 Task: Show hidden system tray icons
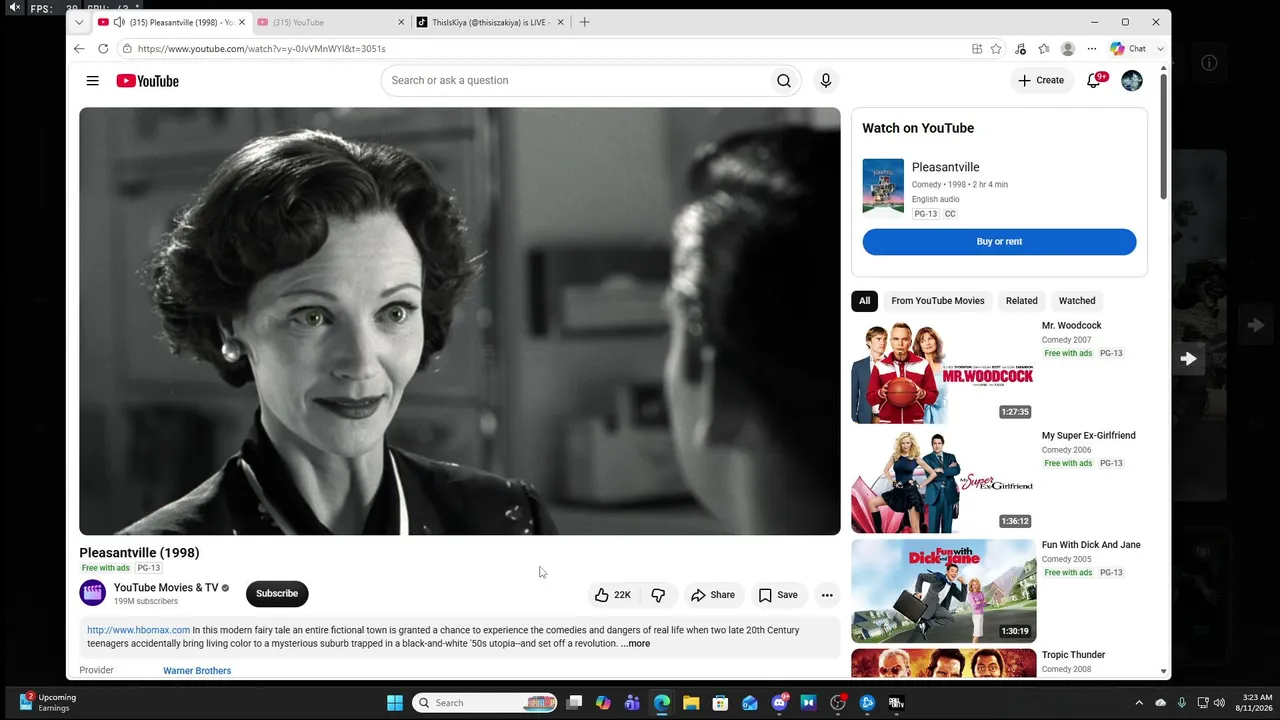coord(1138,703)
